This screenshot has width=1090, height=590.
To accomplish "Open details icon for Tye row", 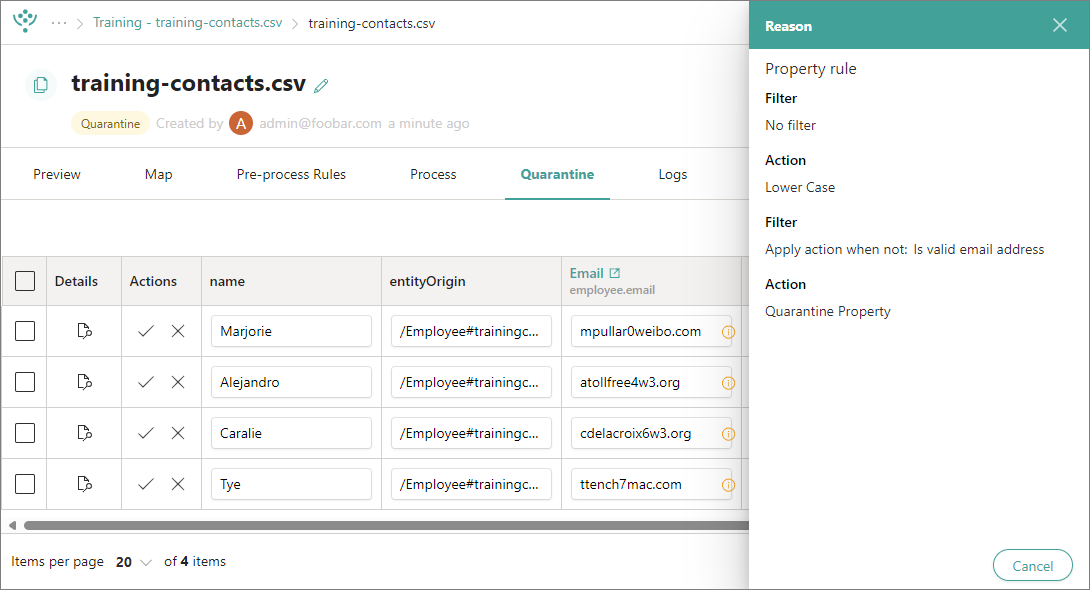I will tap(84, 484).
